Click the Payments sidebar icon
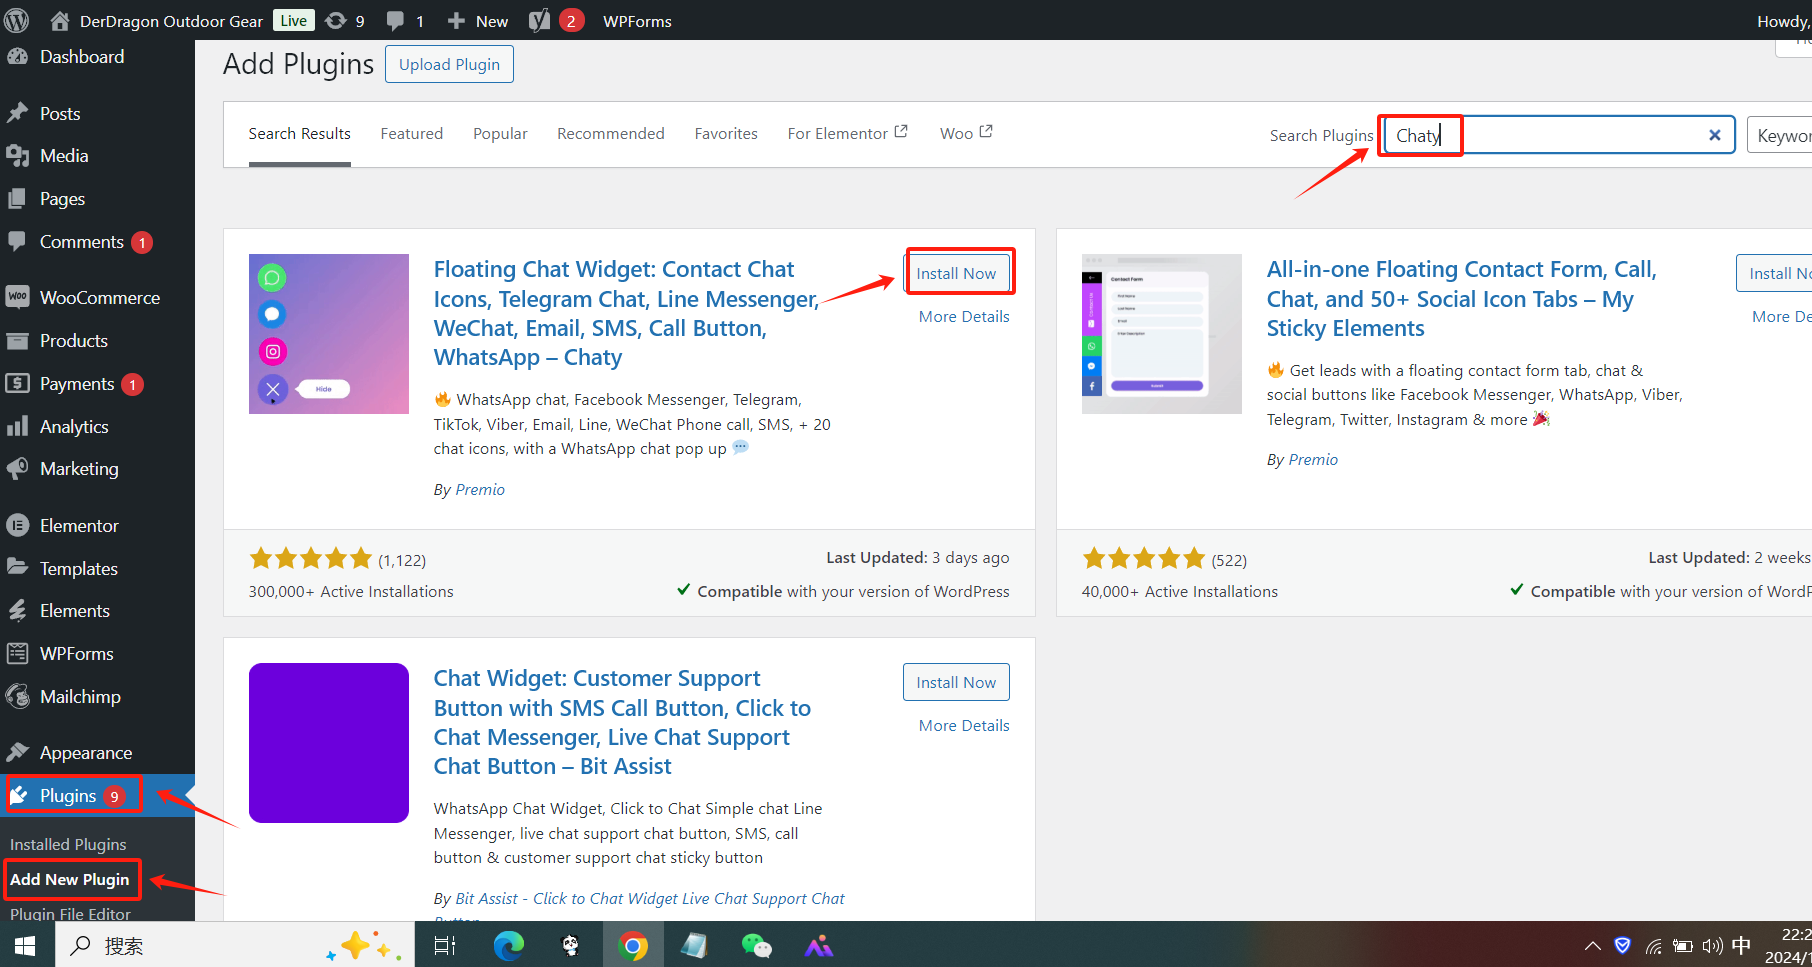The image size is (1812, 967). (17, 383)
